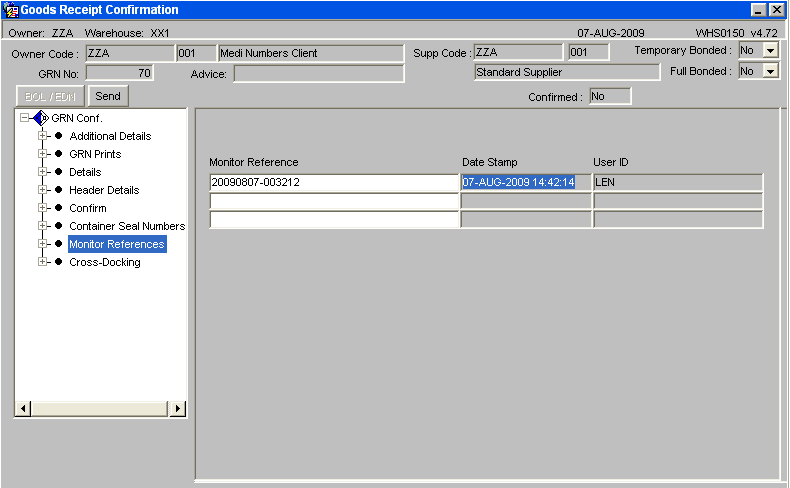The image size is (790, 488).
Task: Expand the Additional Details node
Action: click(x=43, y=136)
